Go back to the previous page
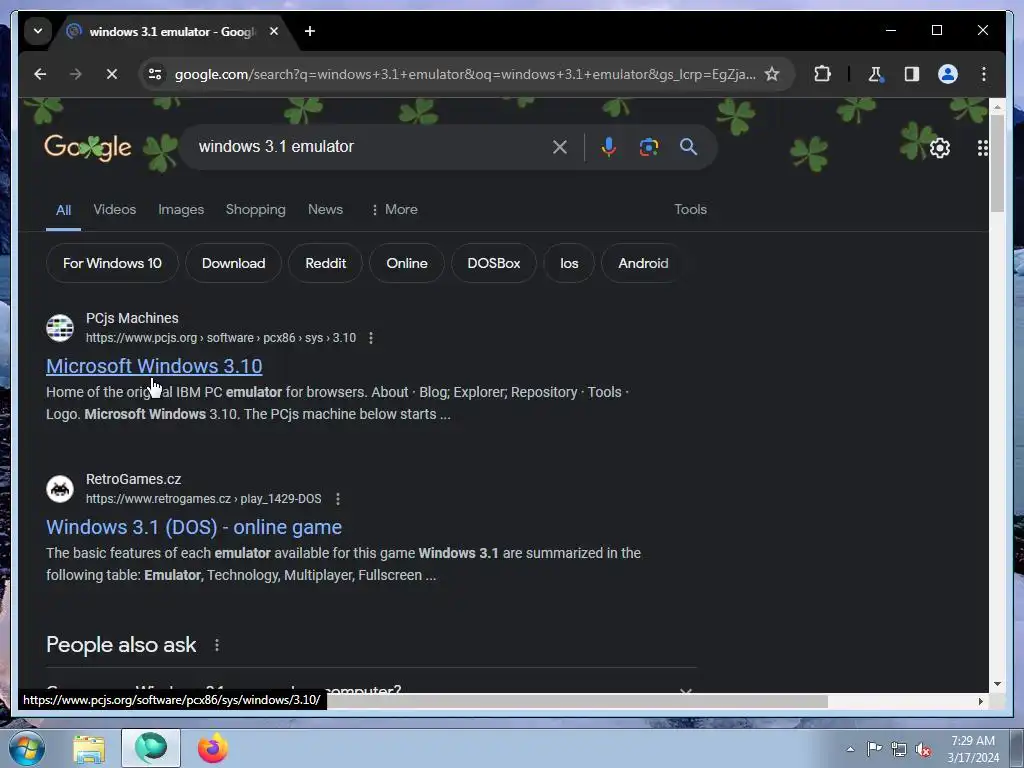Screen dimensions: 1024x768 click(x=40, y=74)
